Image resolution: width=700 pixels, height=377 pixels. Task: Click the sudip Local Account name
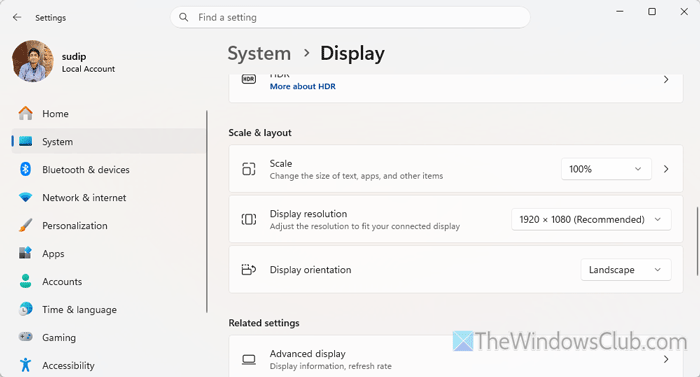point(88,62)
